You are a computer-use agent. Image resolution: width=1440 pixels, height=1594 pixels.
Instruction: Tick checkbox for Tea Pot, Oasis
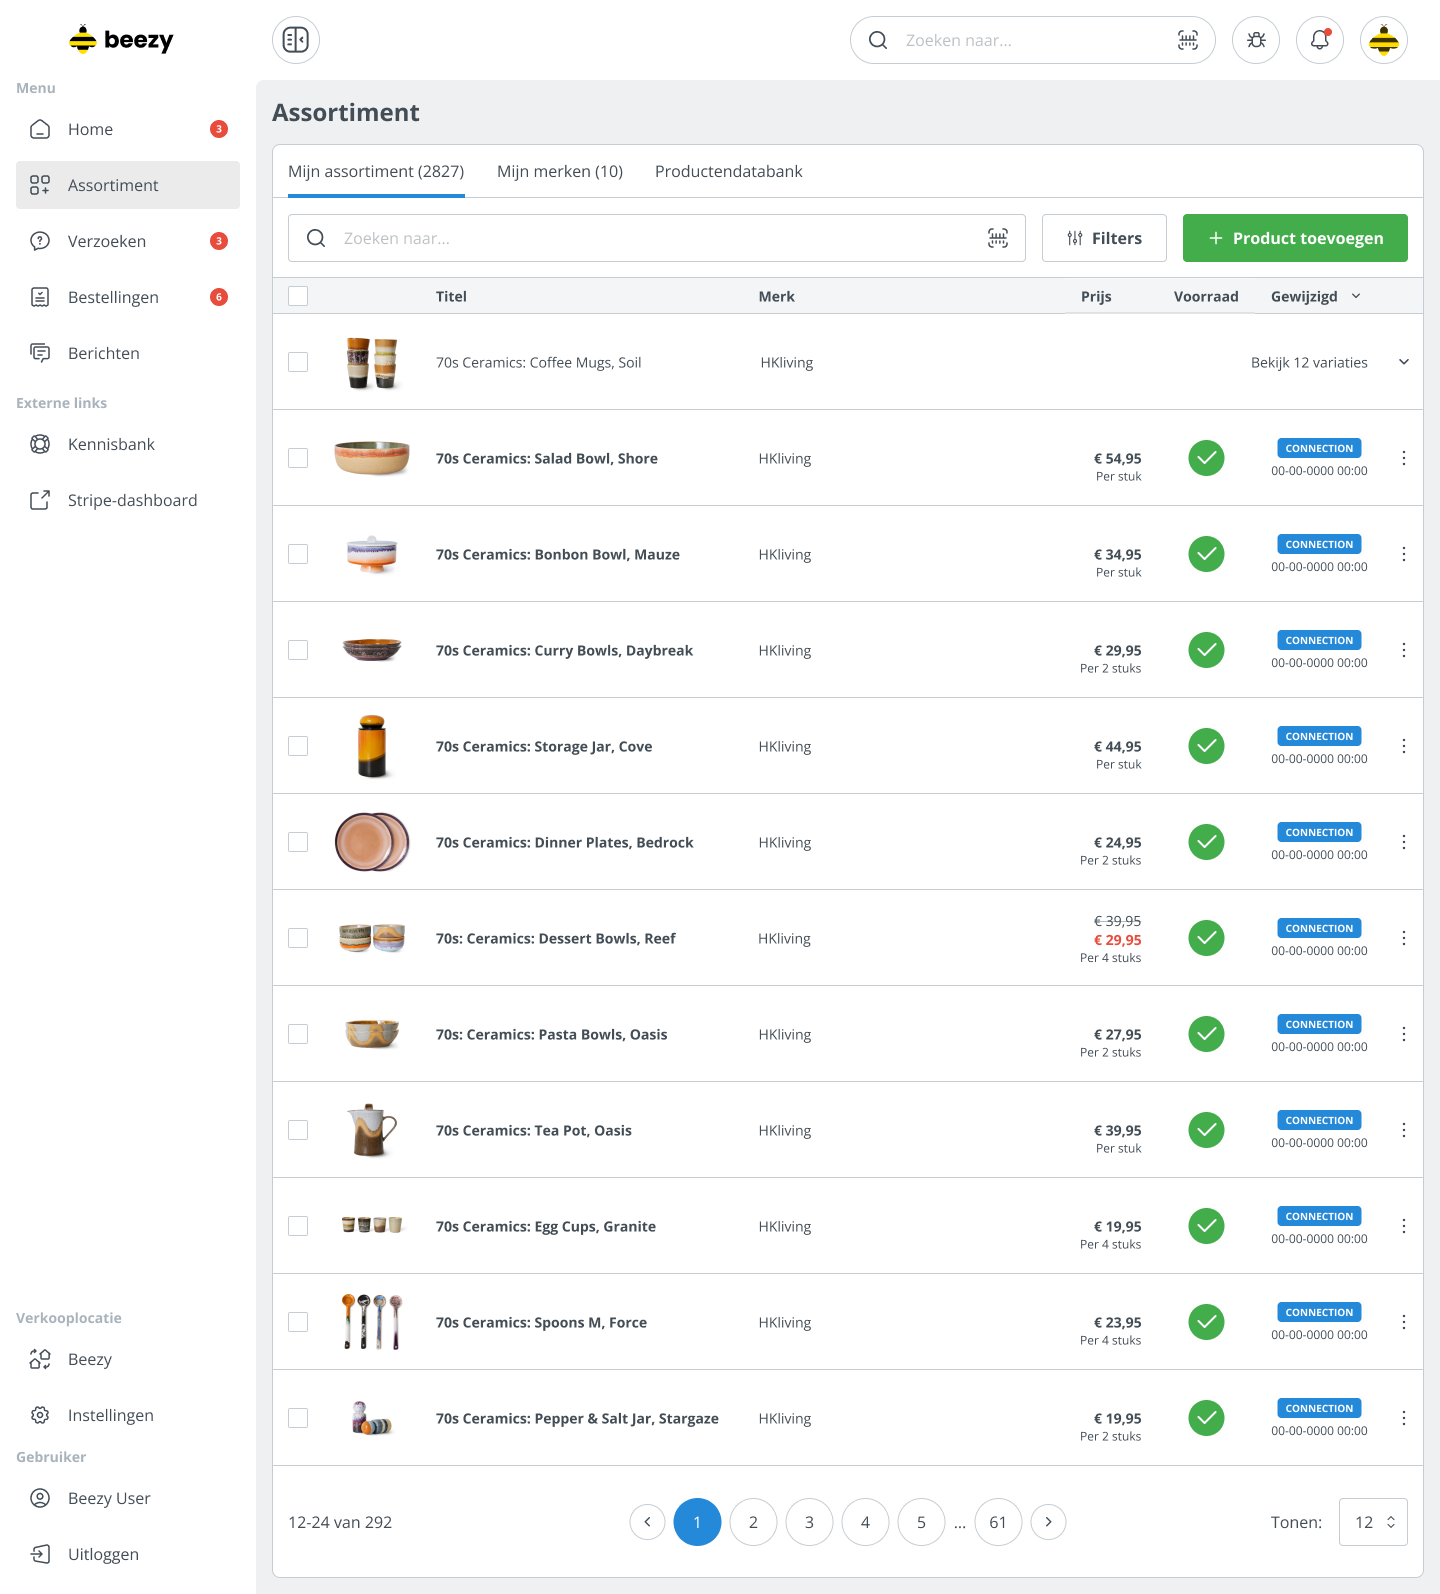point(298,1130)
